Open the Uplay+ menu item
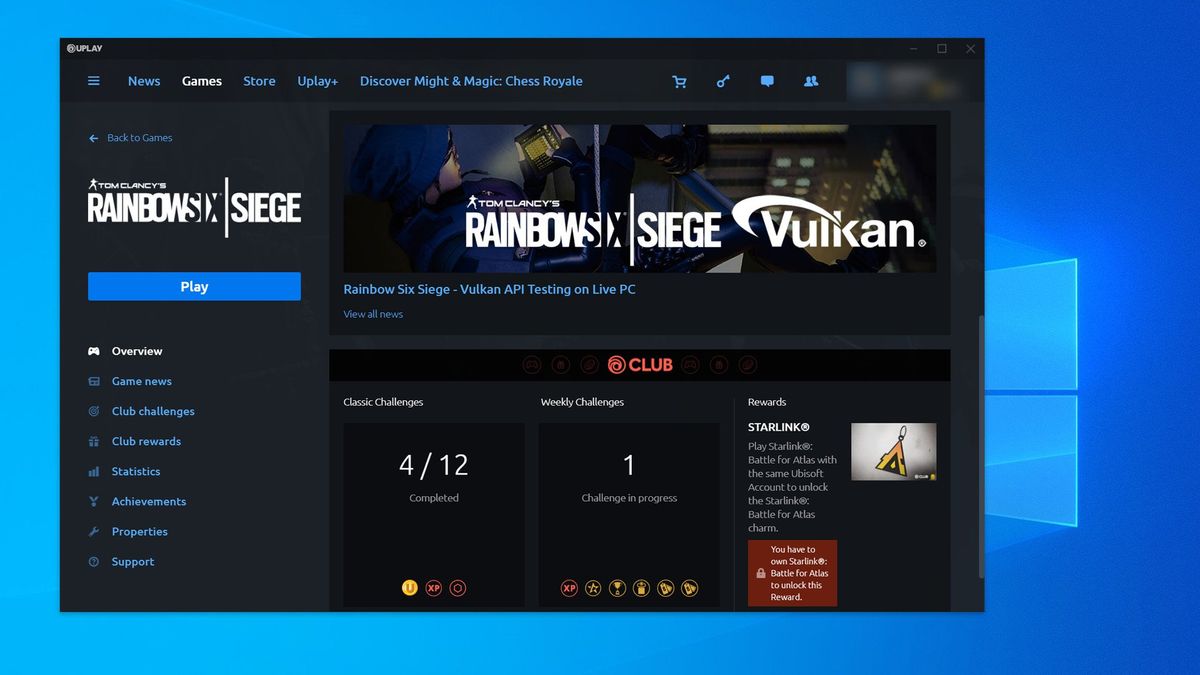 coord(317,81)
